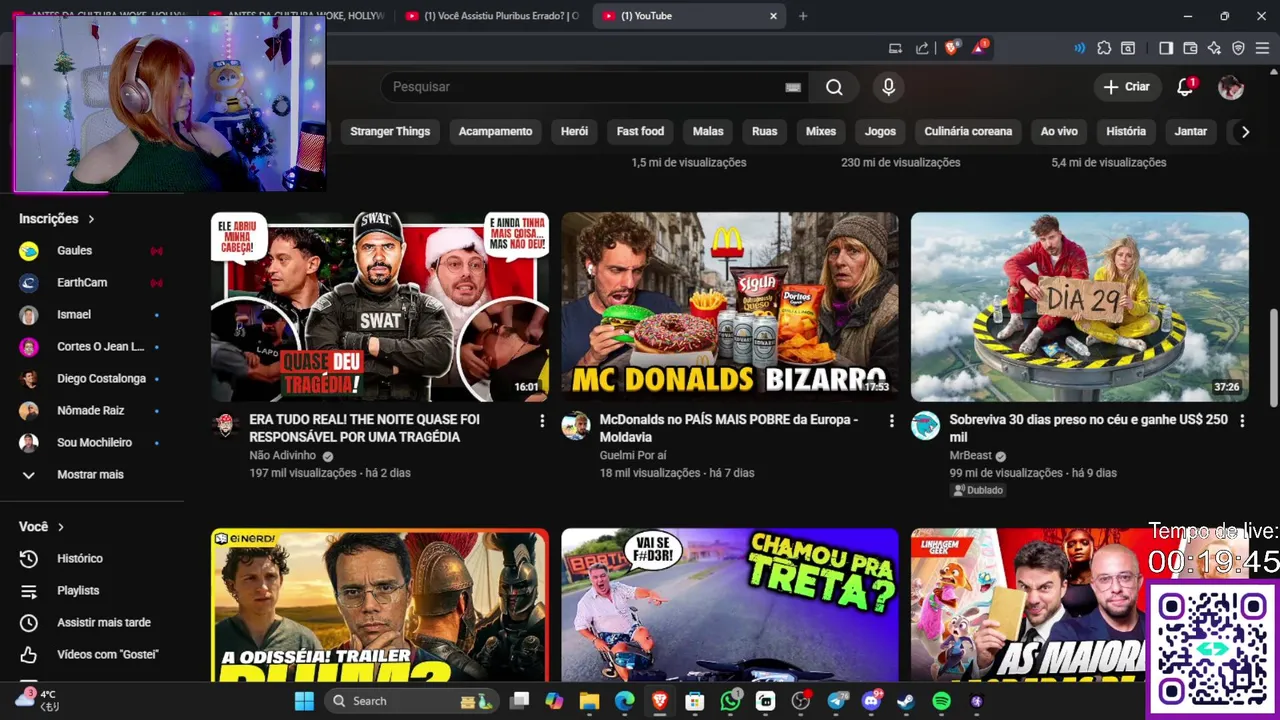Click the page vertical scrollbar thumb

(1274, 358)
